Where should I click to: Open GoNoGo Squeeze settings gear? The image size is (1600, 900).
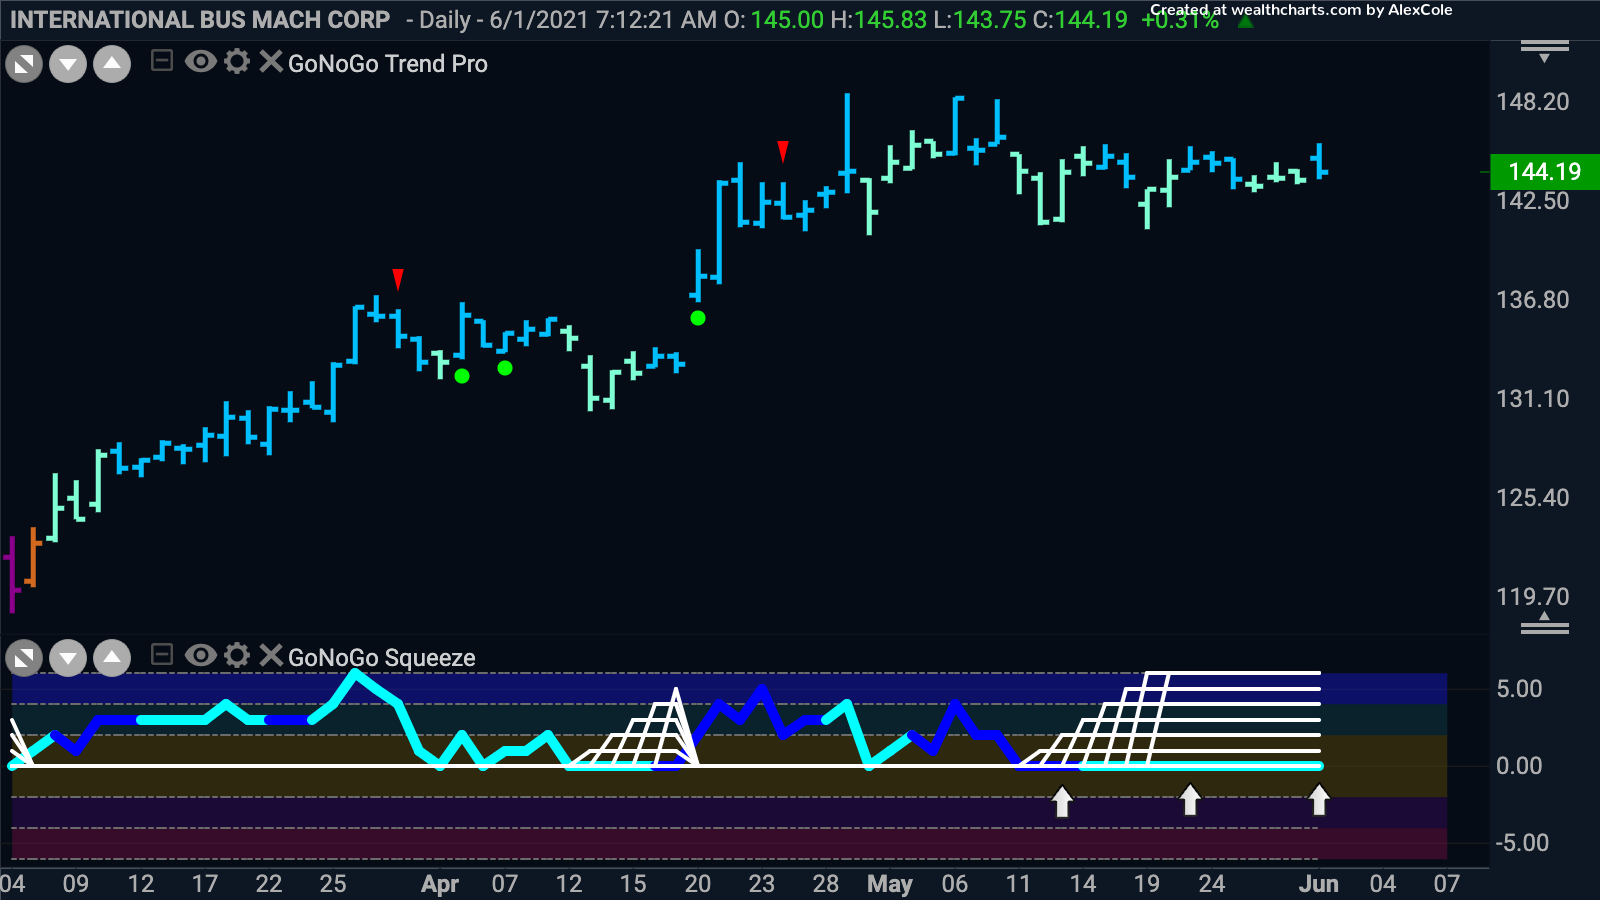pos(237,655)
